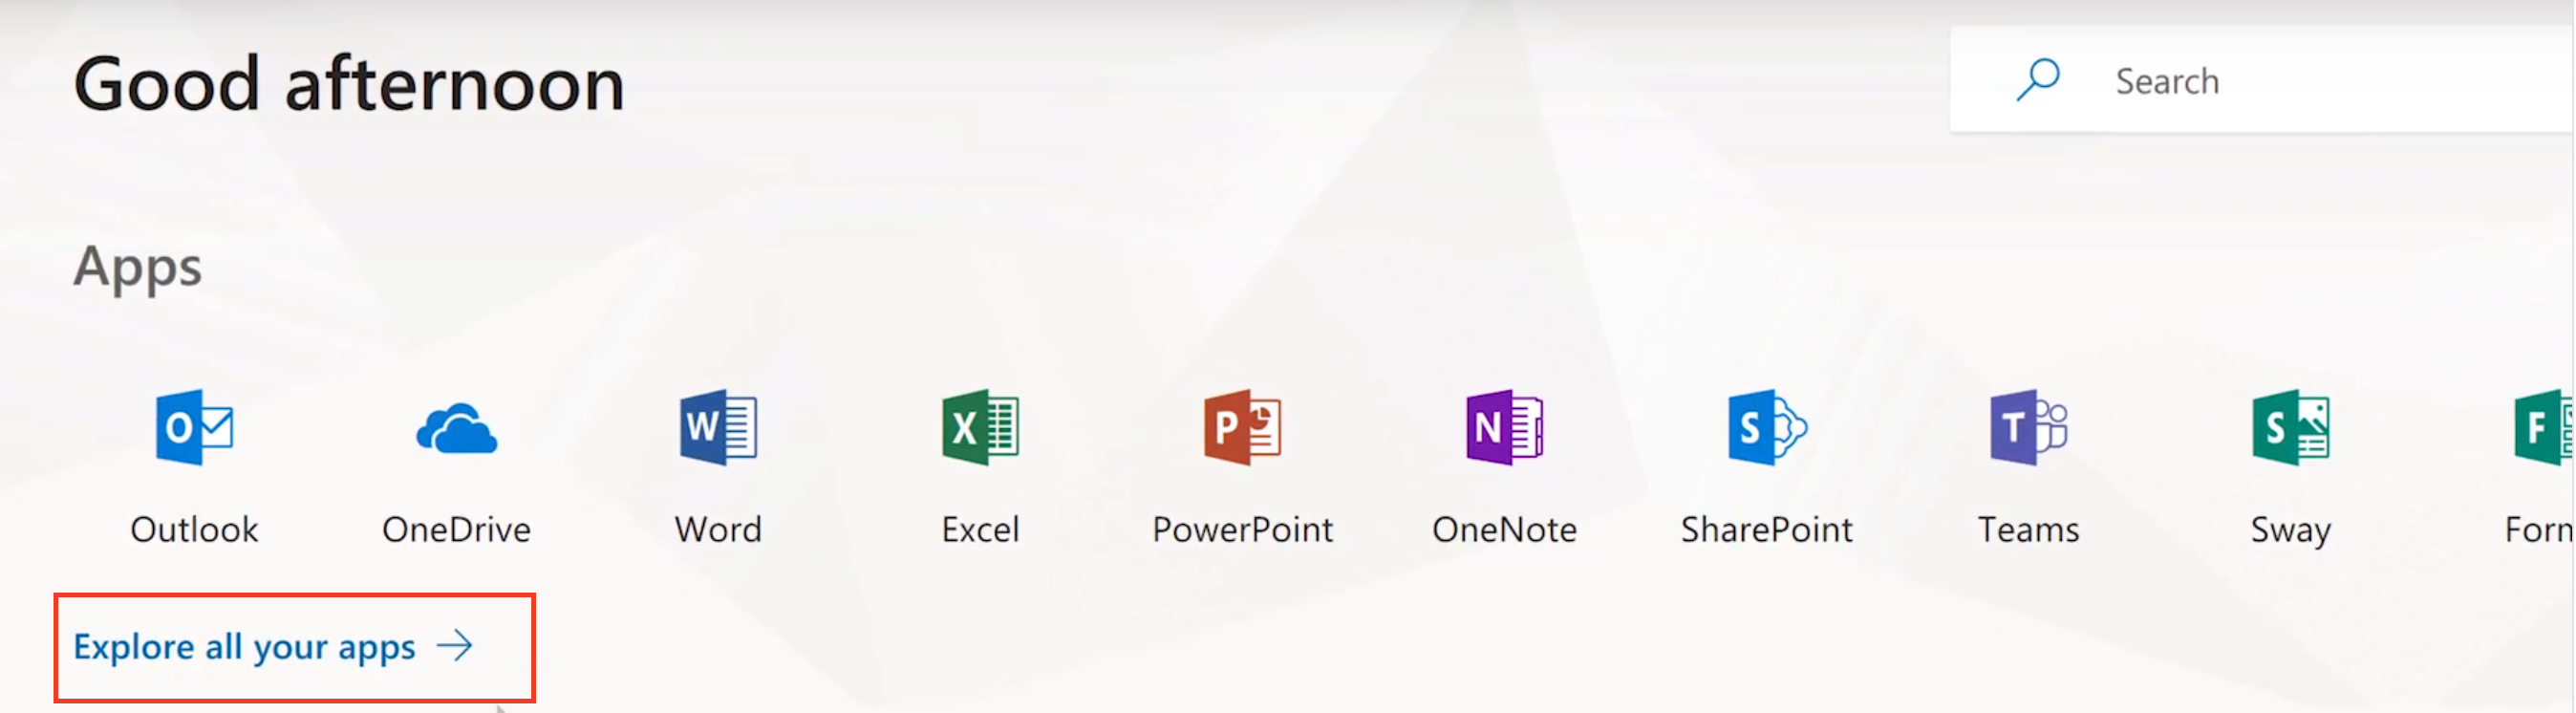The width and height of the screenshot is (2576, 713).
Task: Select the PowerPoint text label
Action: click(x=1242, y=529)
